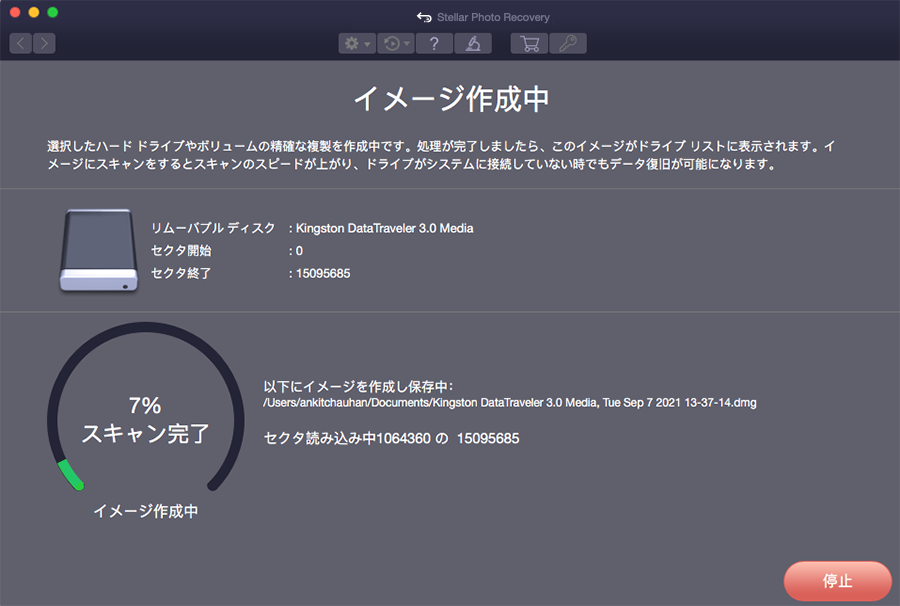Click the description paragraph about drive imaging
The width and height of the screenshot is (900, 606).
point(441,155)
